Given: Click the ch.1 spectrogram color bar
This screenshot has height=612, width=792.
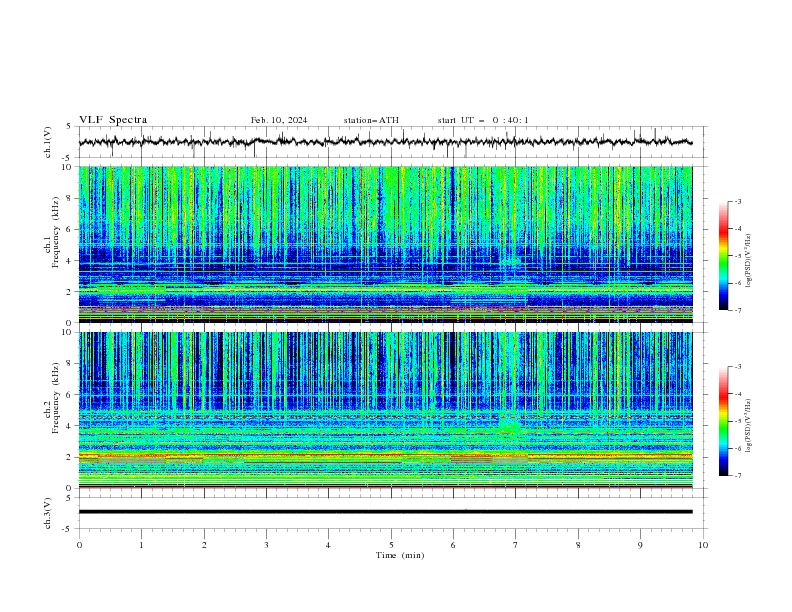Looking at the screenshot, I should (x=724, y=256).
